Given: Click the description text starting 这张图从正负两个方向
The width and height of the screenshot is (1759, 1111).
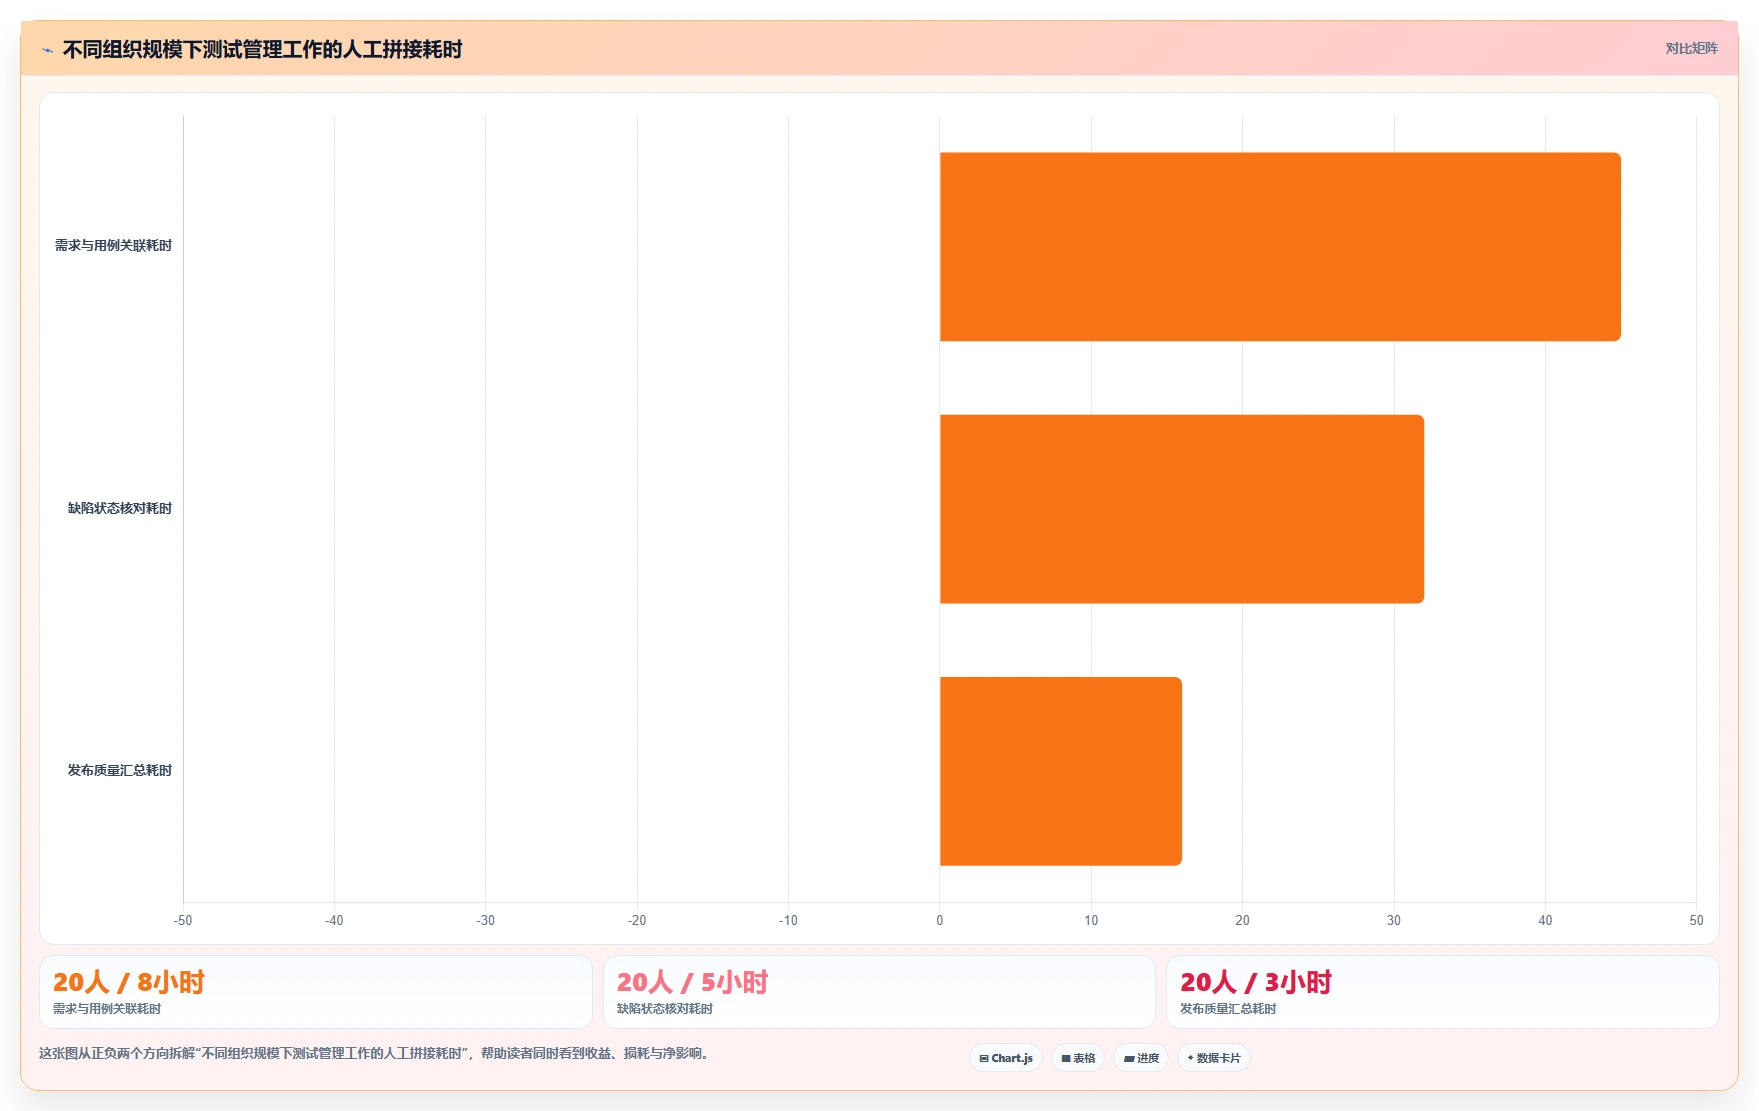Looking at the screenshot, I should pos(376,1053).
